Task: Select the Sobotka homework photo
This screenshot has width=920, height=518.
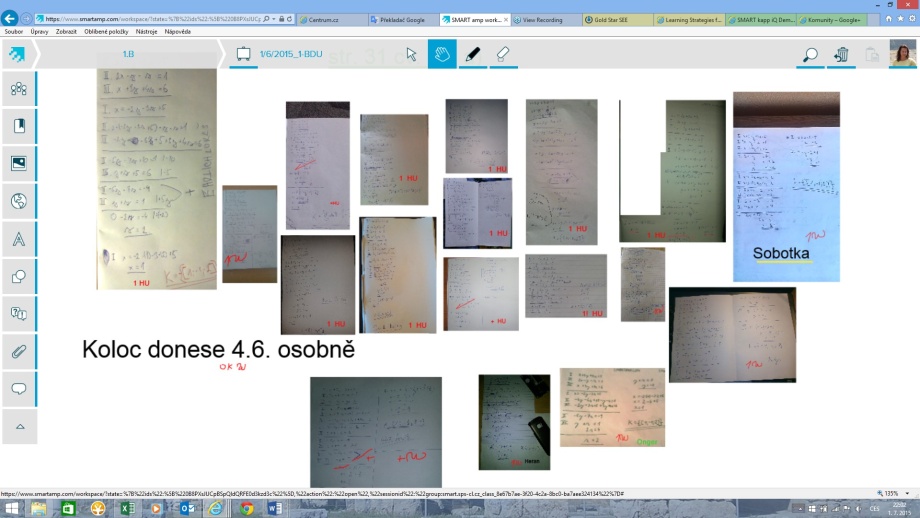Action: pyautogui.click(x=786, y=187)
